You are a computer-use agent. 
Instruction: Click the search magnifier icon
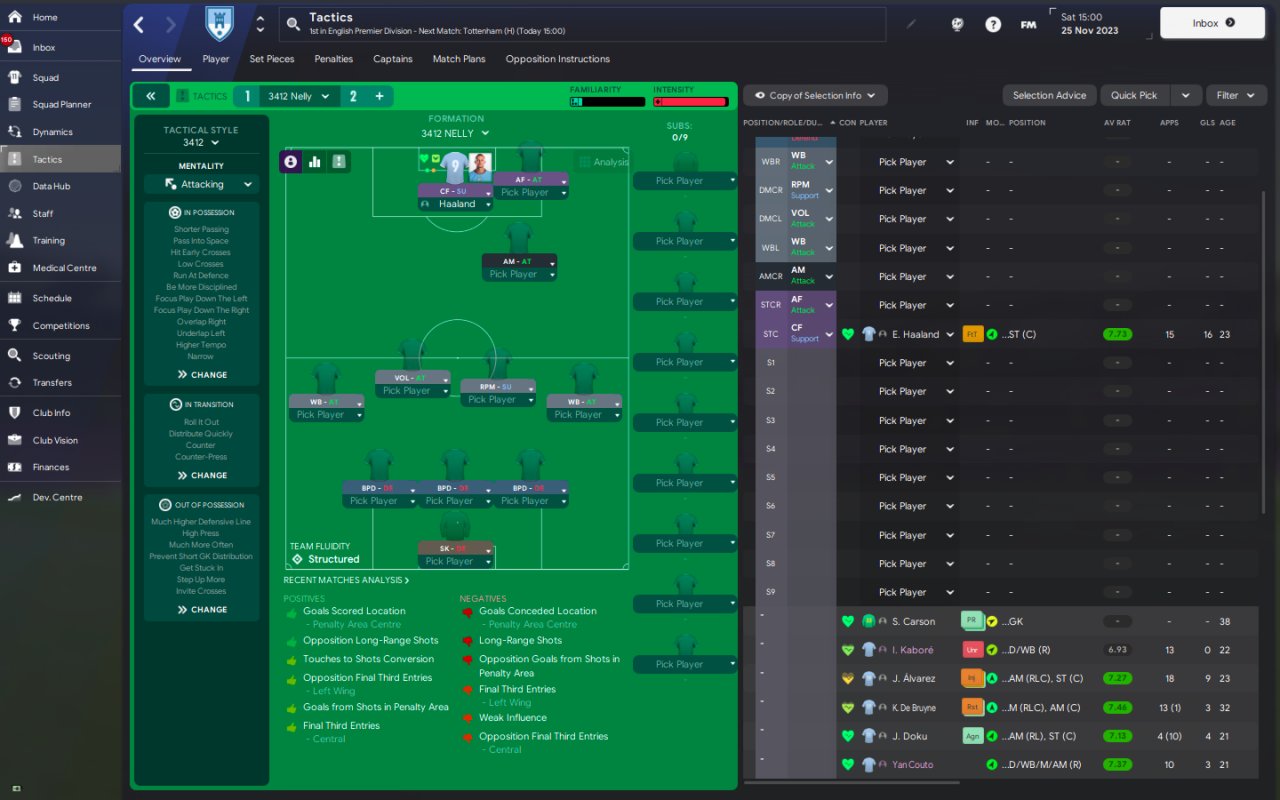click(292, 24)
